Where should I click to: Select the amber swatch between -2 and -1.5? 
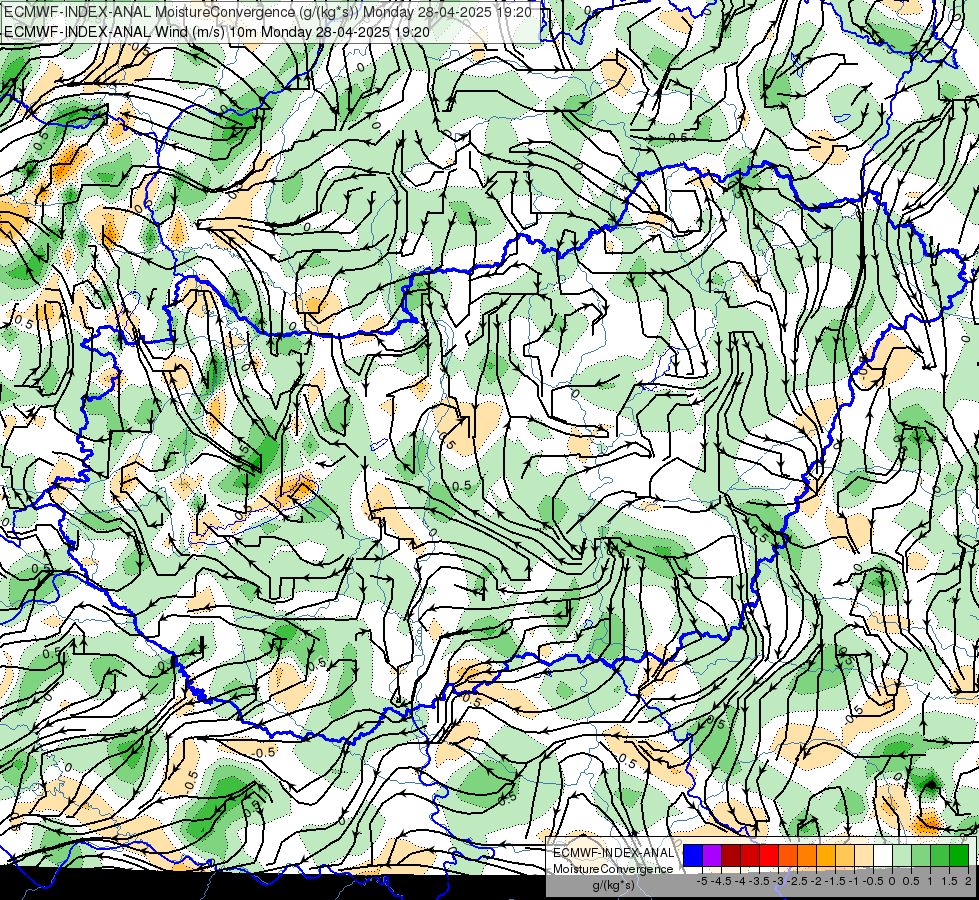pos(826,856)
